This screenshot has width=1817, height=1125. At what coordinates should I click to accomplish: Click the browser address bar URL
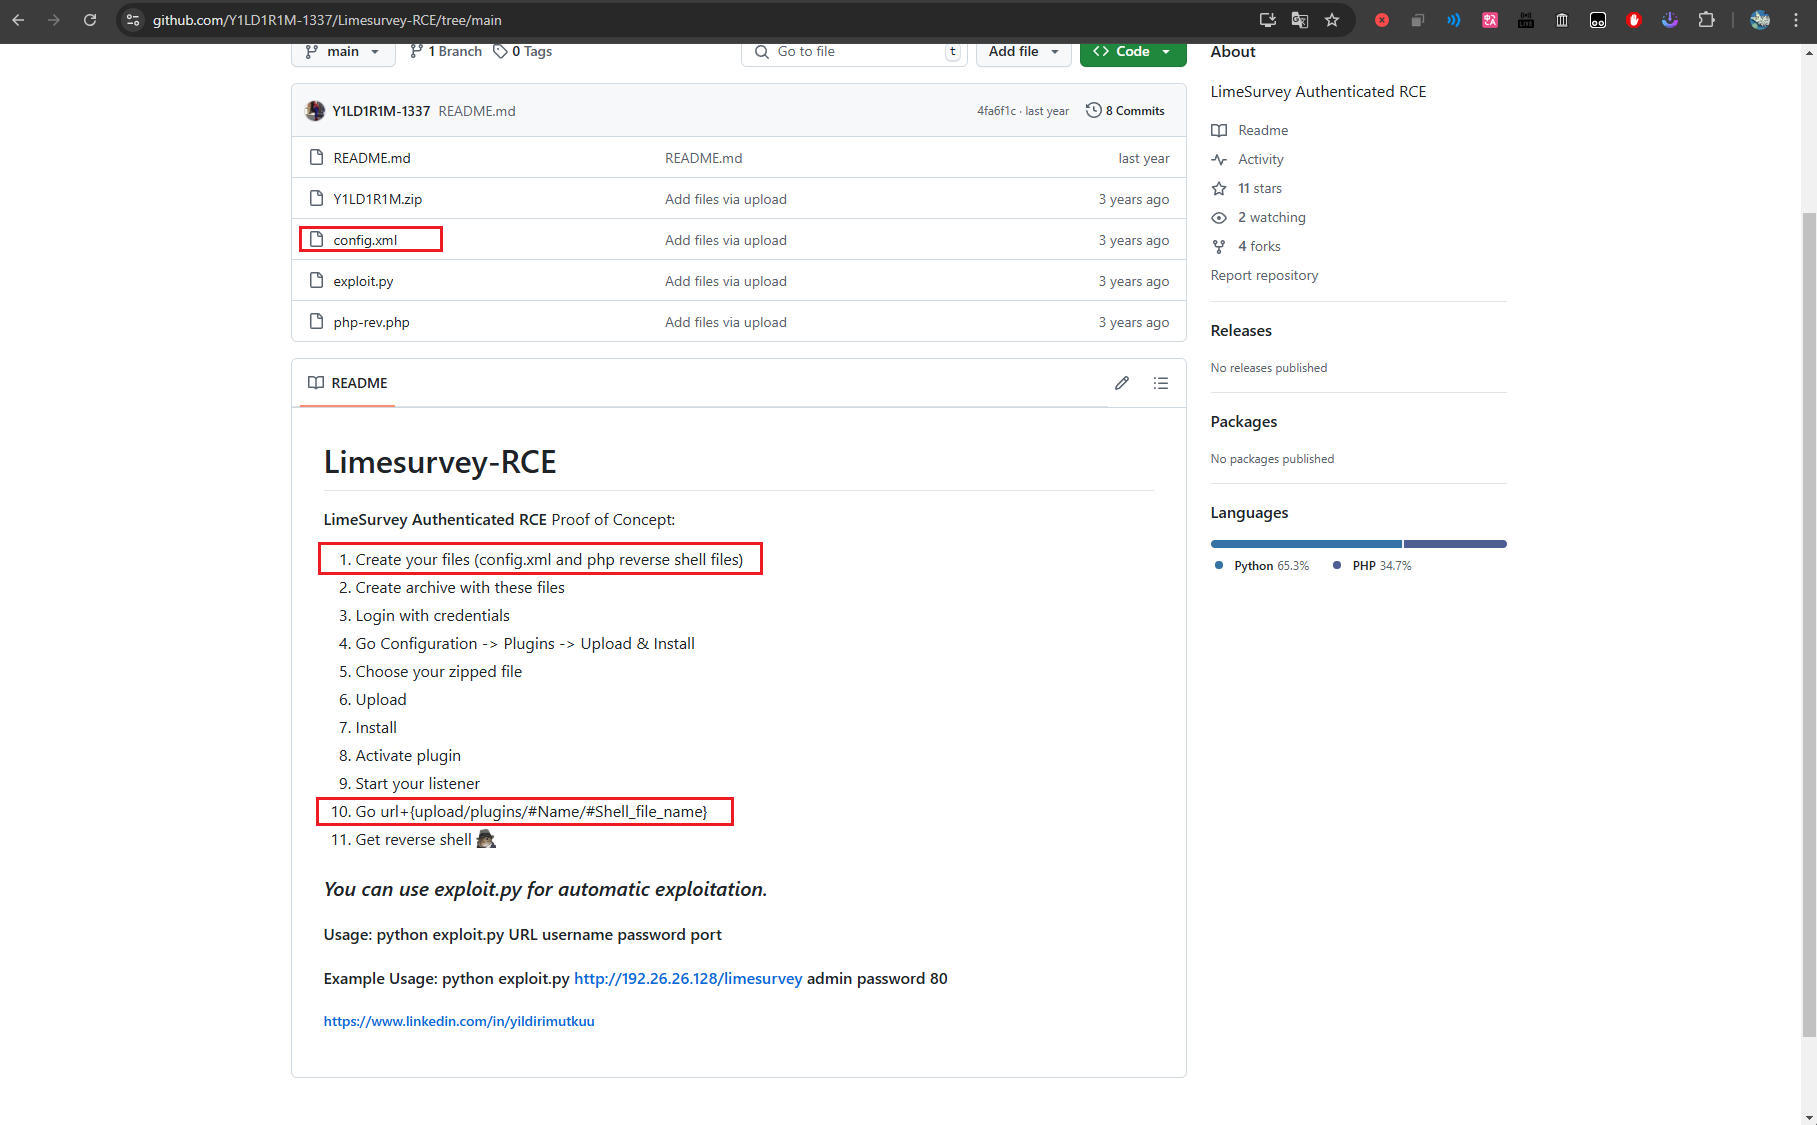pyautogui.click(x=327, y=20)
